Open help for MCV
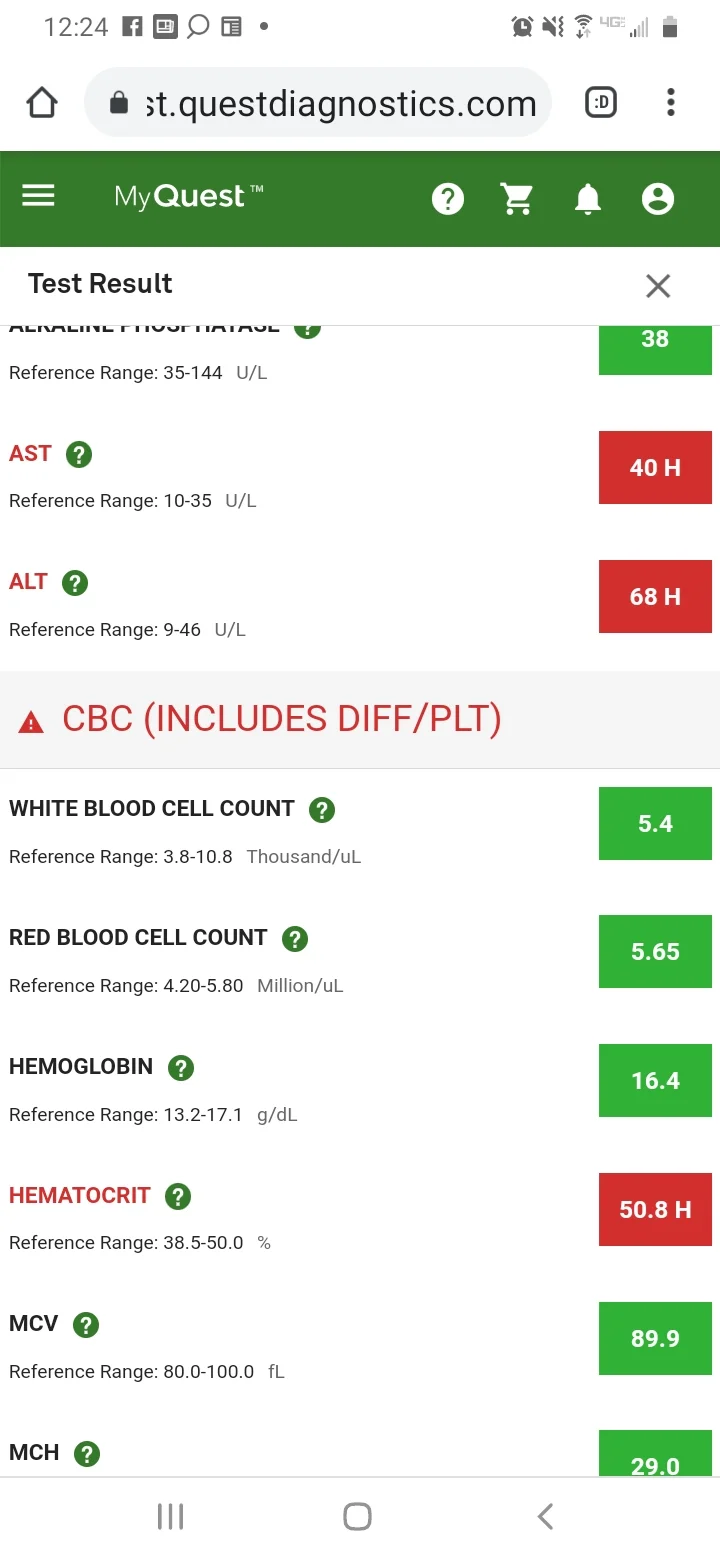 click(x=86, y=1325)
